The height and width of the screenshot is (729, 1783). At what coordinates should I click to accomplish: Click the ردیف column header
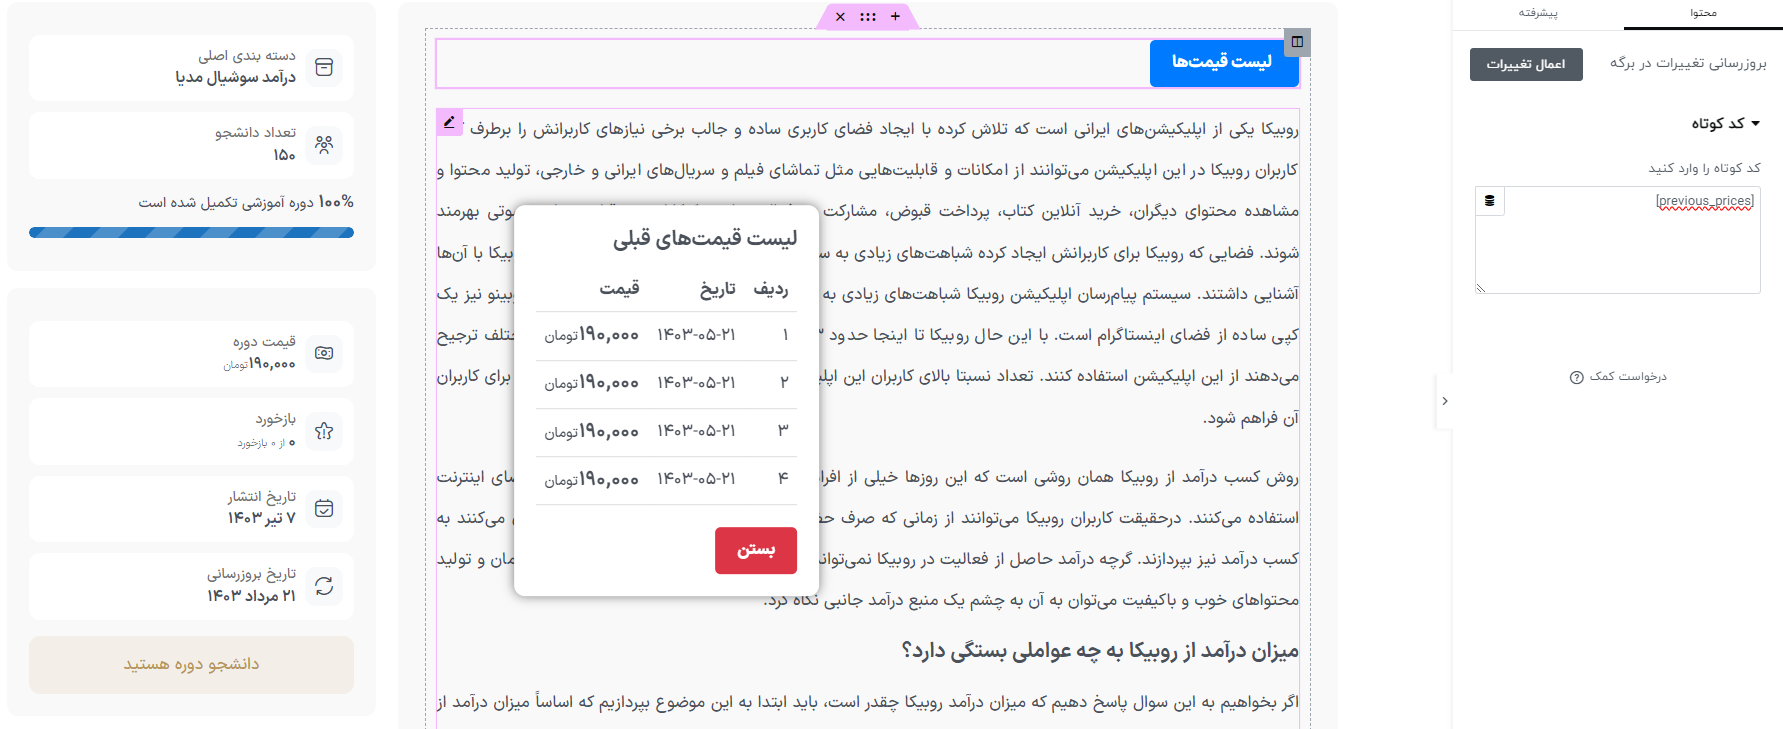[771, 289]
